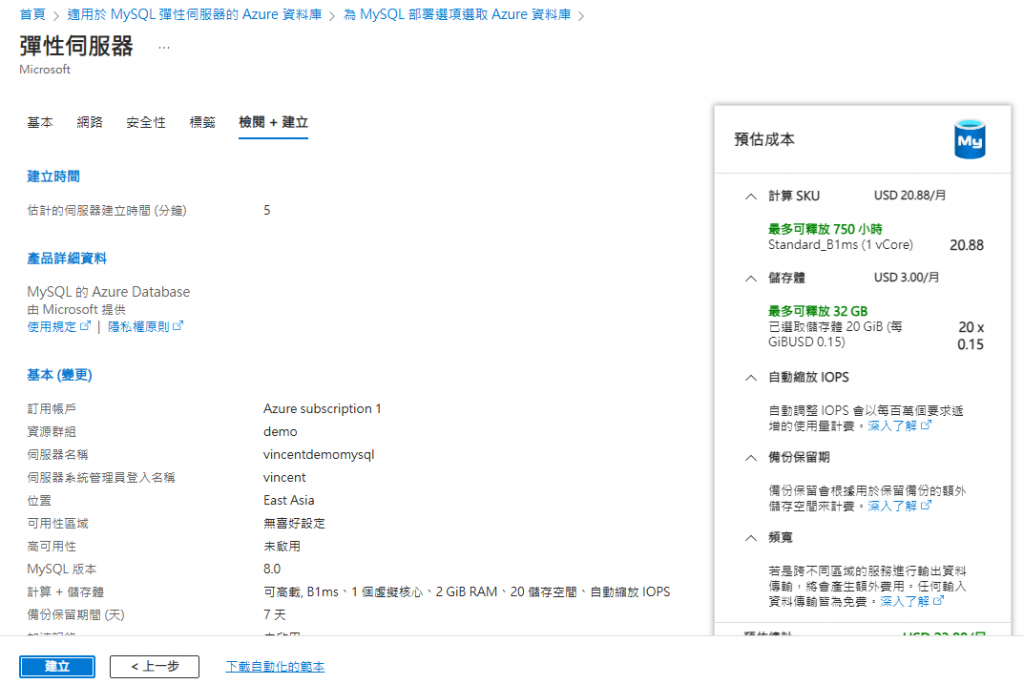Screen dimensions: 1024x684
Task: Open the 隱私權原則 external link
Action: pos(146,326)
